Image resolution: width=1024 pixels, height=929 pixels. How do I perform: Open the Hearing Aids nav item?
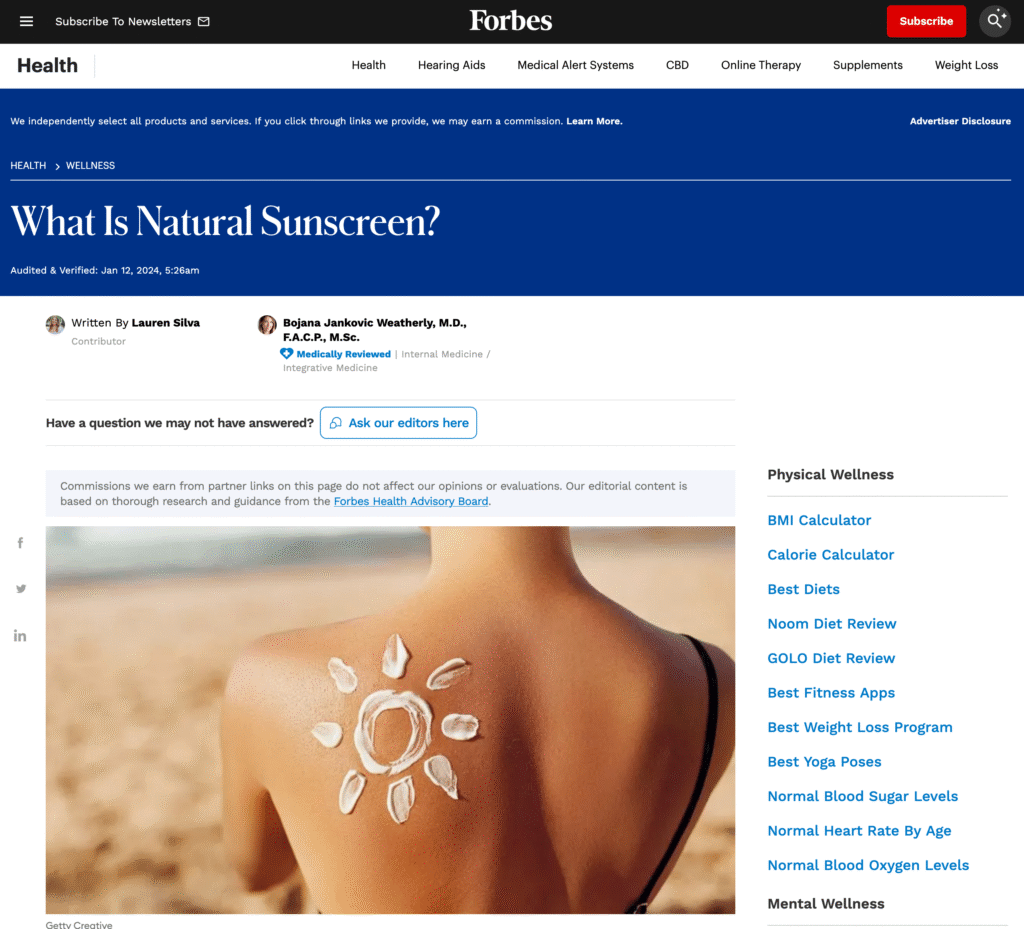pos(451,65)
